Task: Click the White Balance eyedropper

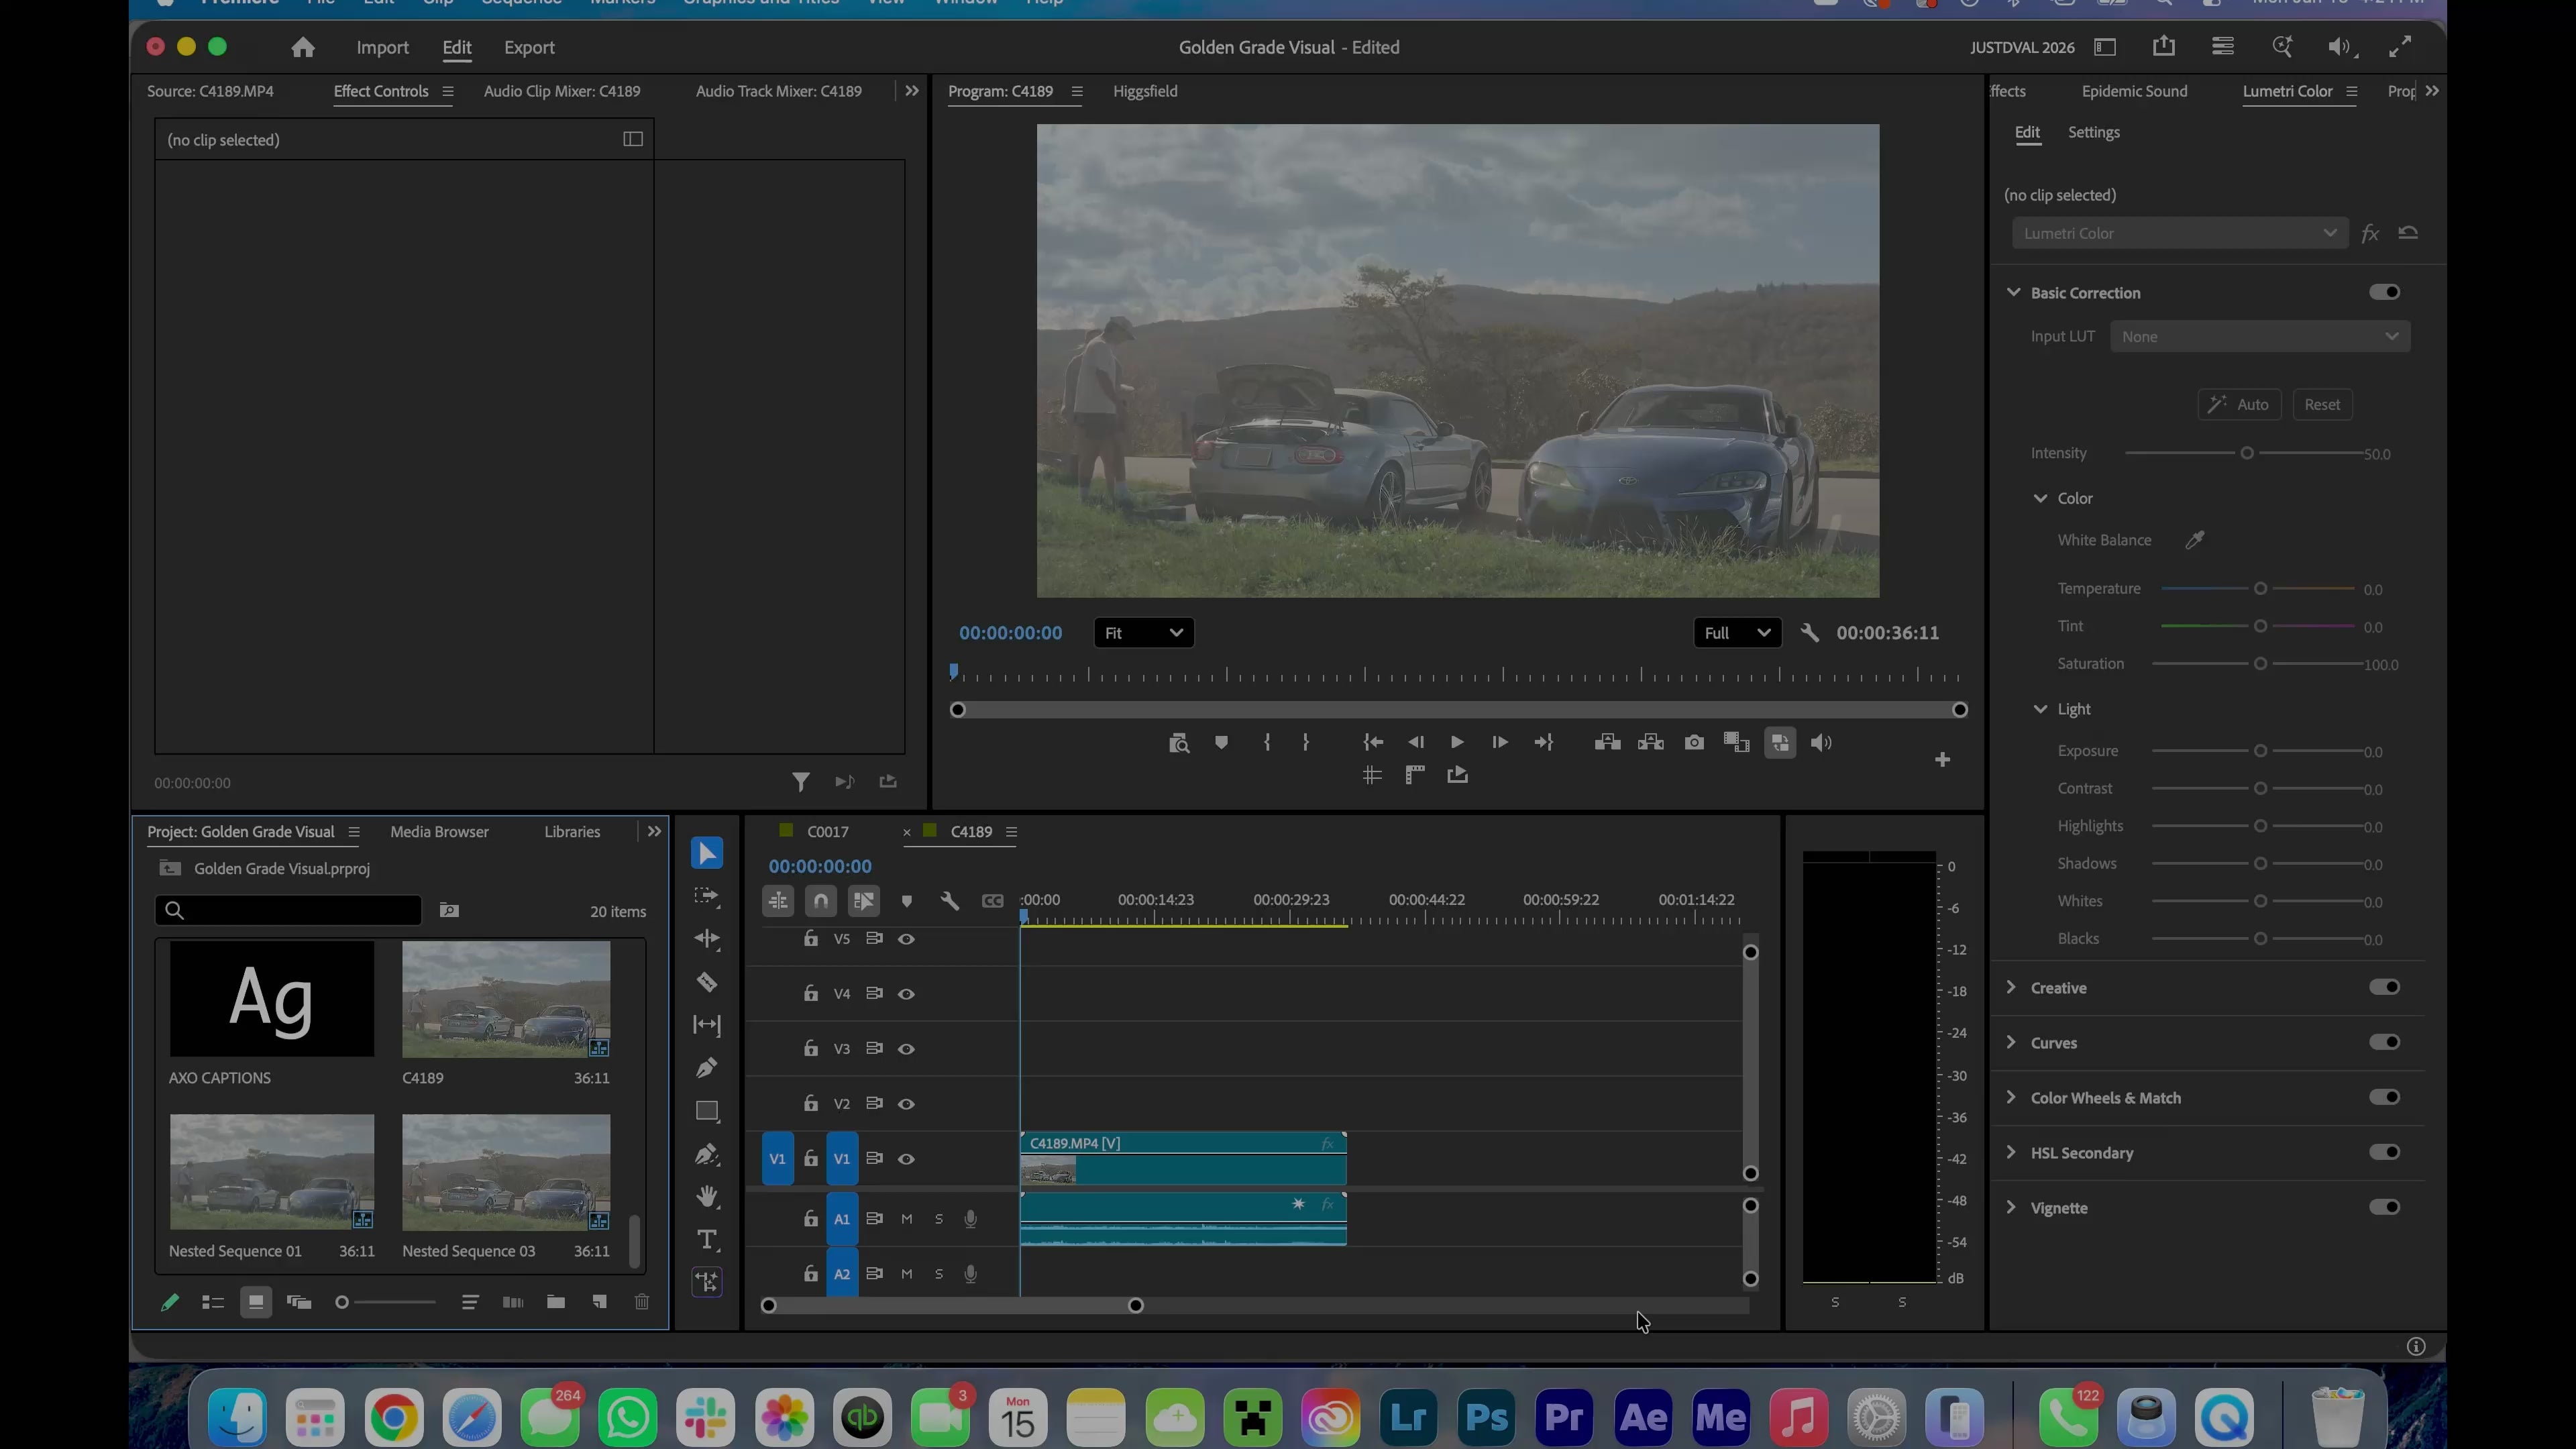Action: [x=2195, y=540]
